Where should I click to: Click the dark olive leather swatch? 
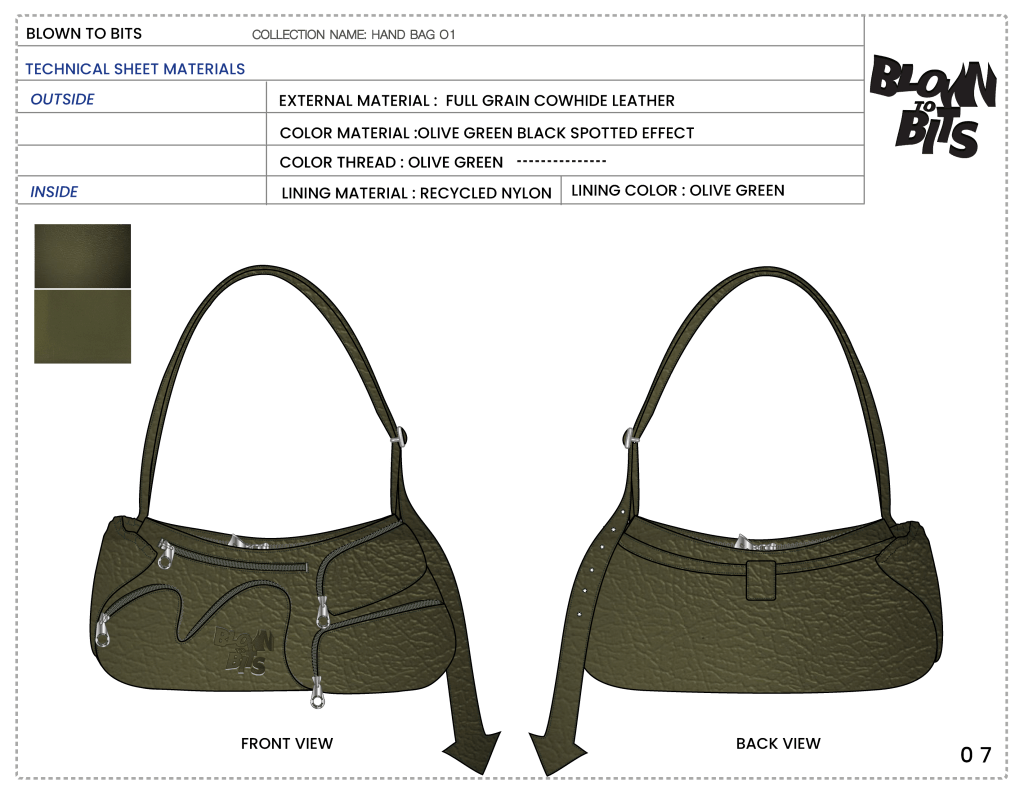[x=82, y=256]
